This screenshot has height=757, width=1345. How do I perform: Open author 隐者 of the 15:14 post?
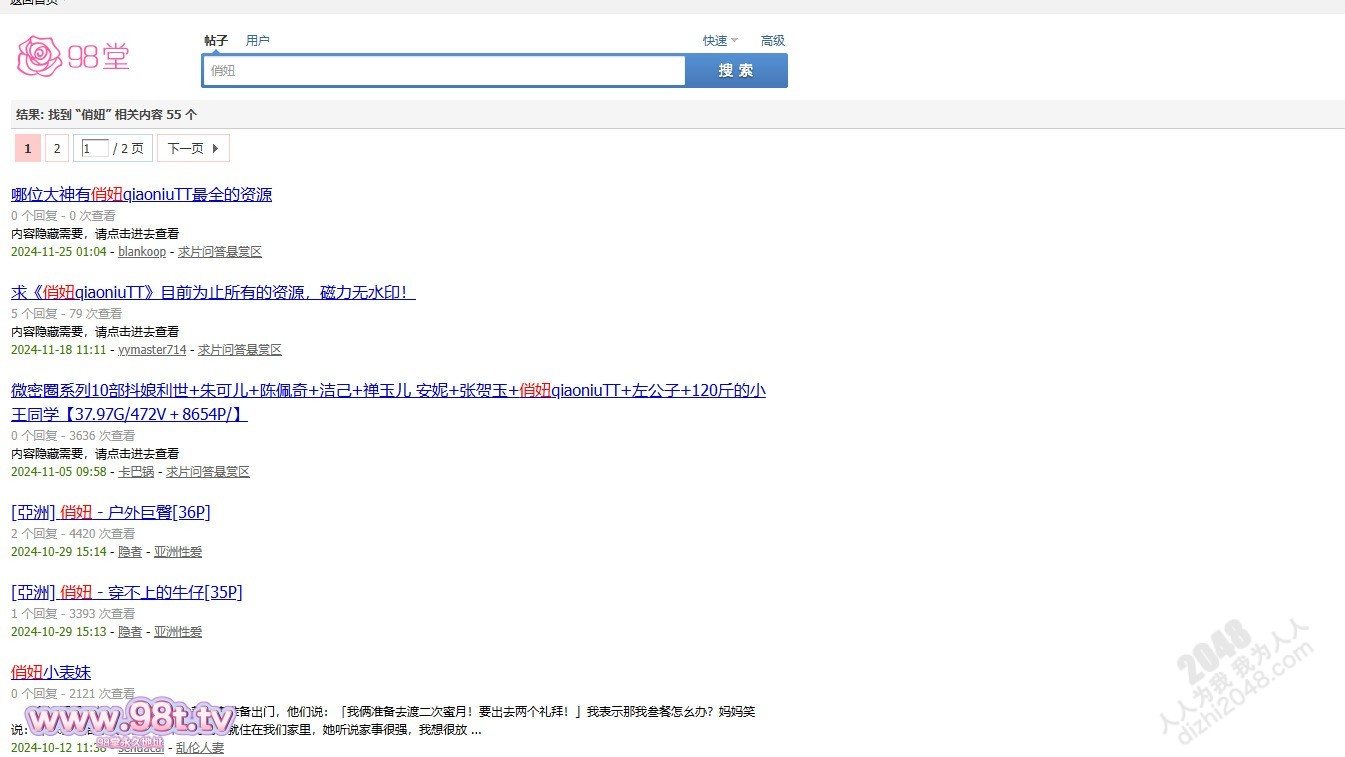[130, 552]
